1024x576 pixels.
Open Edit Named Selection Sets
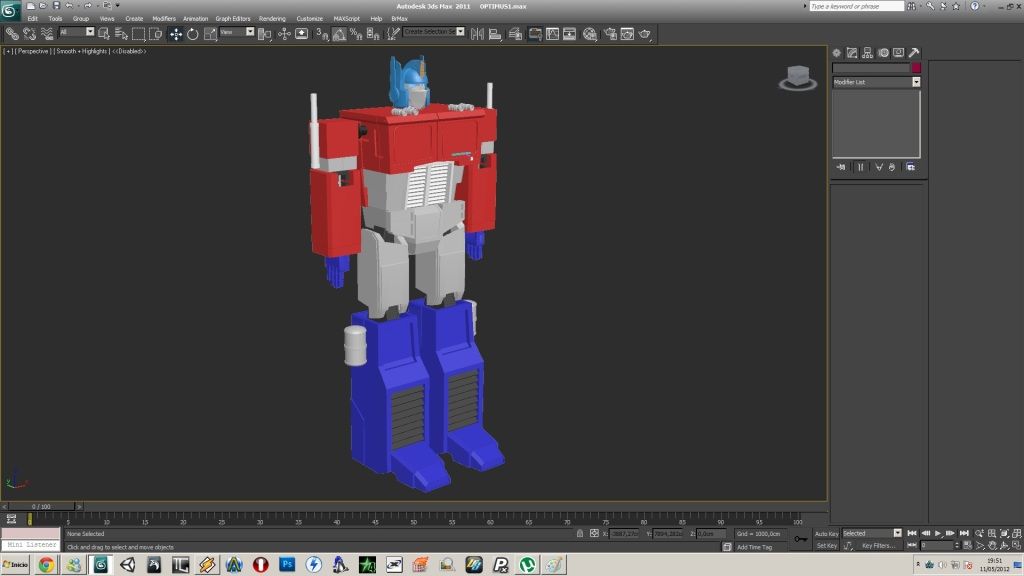tap(392, 34)
